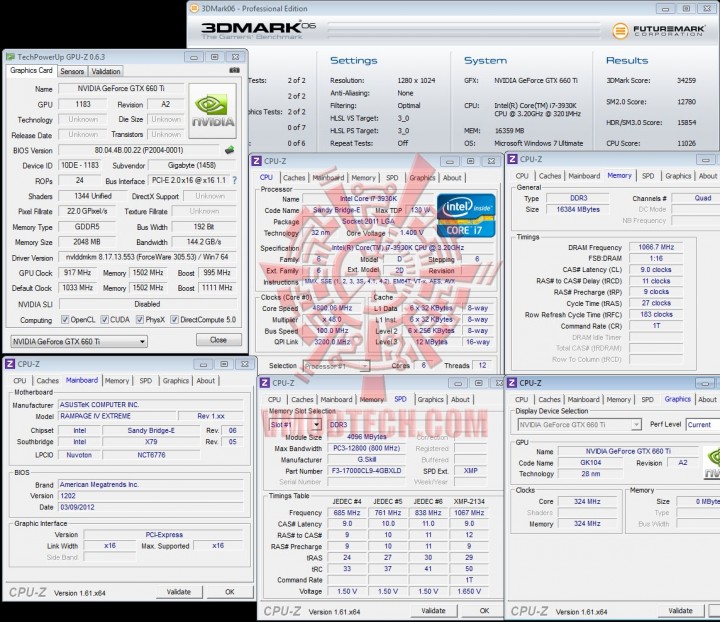This screenshot has height=622, width=720.
Task: Click the CPU Score 11026 value
Action: [x=686, y=143]
